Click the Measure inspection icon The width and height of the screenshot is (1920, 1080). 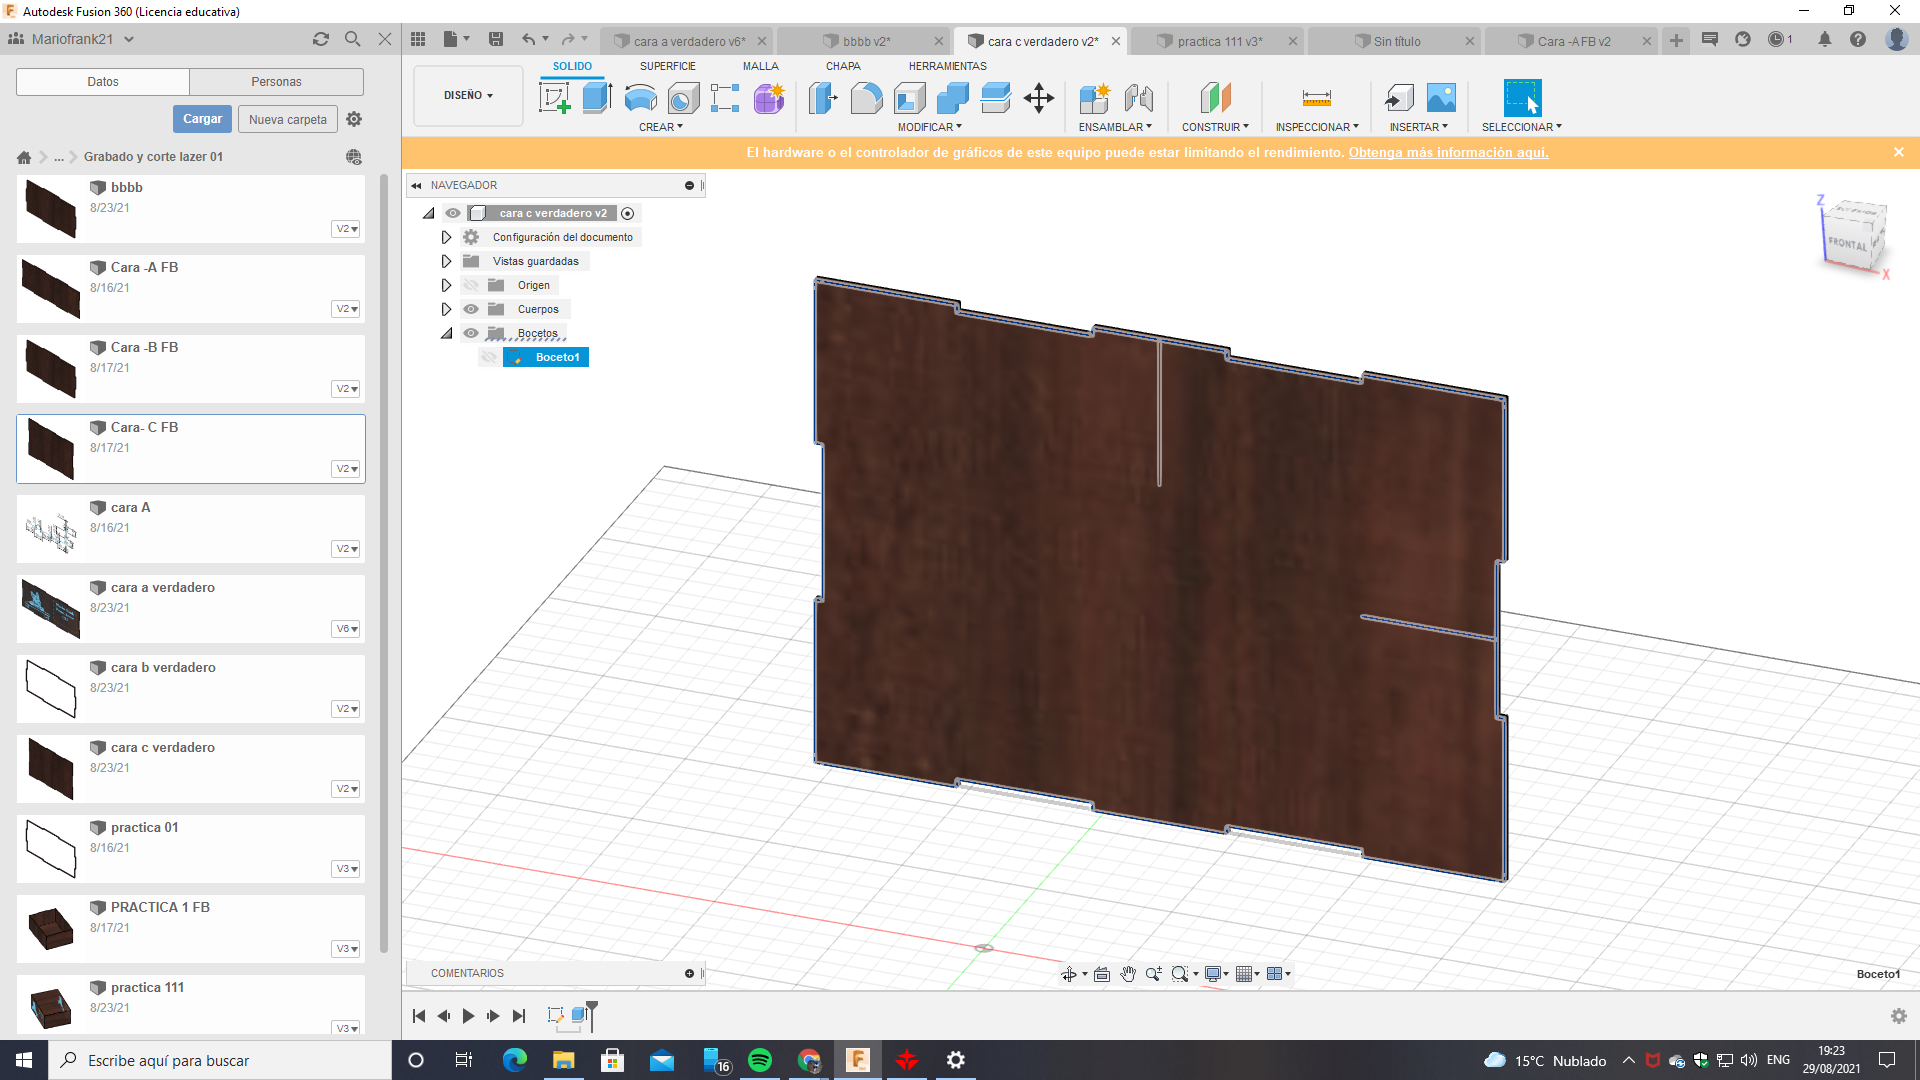pos(1316,98)
